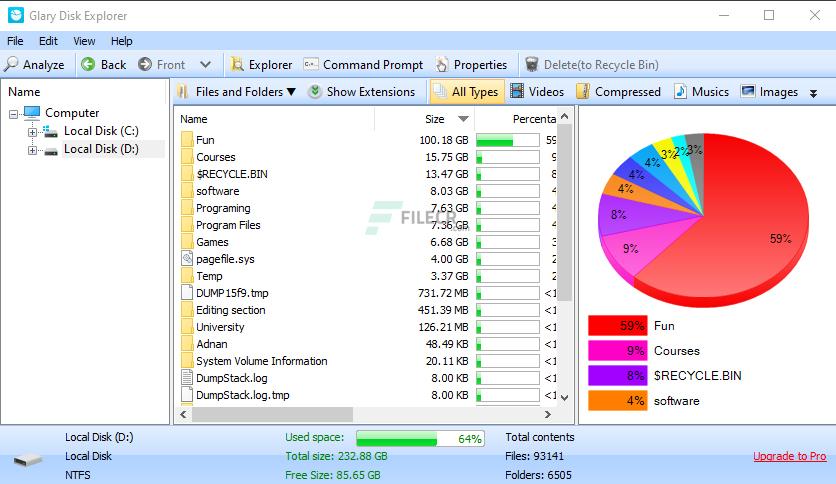Click the Files and Folders icon
The width and height of the screenshot is (836, 484).
[x=182, y=92]
